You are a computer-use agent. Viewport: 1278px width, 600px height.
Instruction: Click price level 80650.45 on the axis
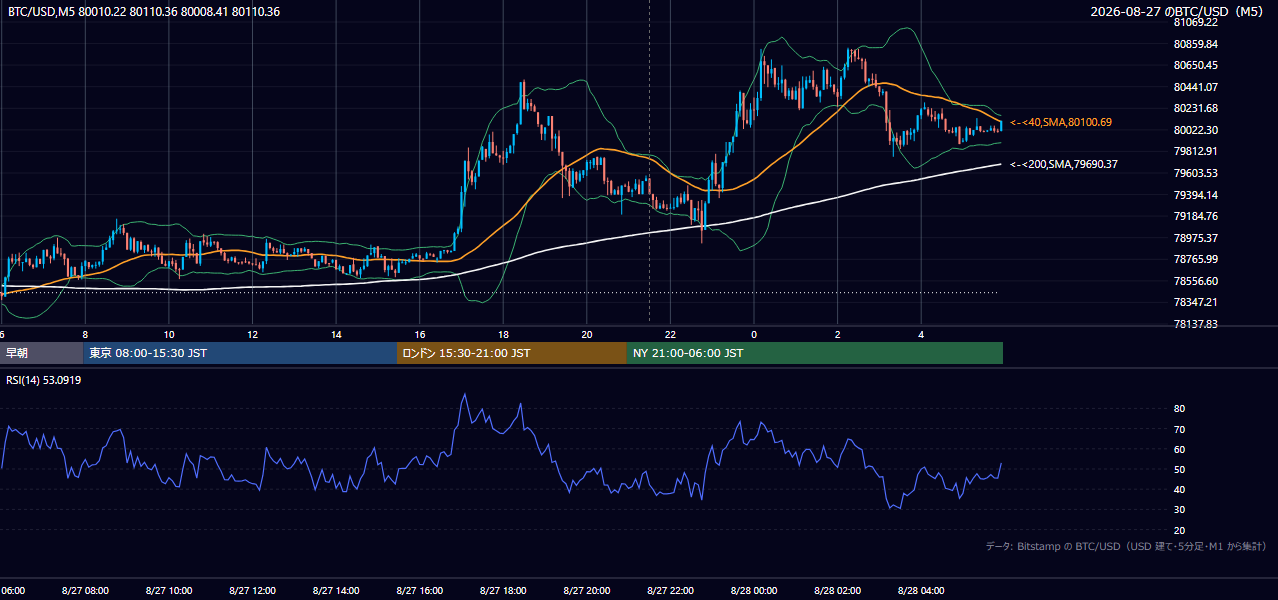tap(1195, 65)
